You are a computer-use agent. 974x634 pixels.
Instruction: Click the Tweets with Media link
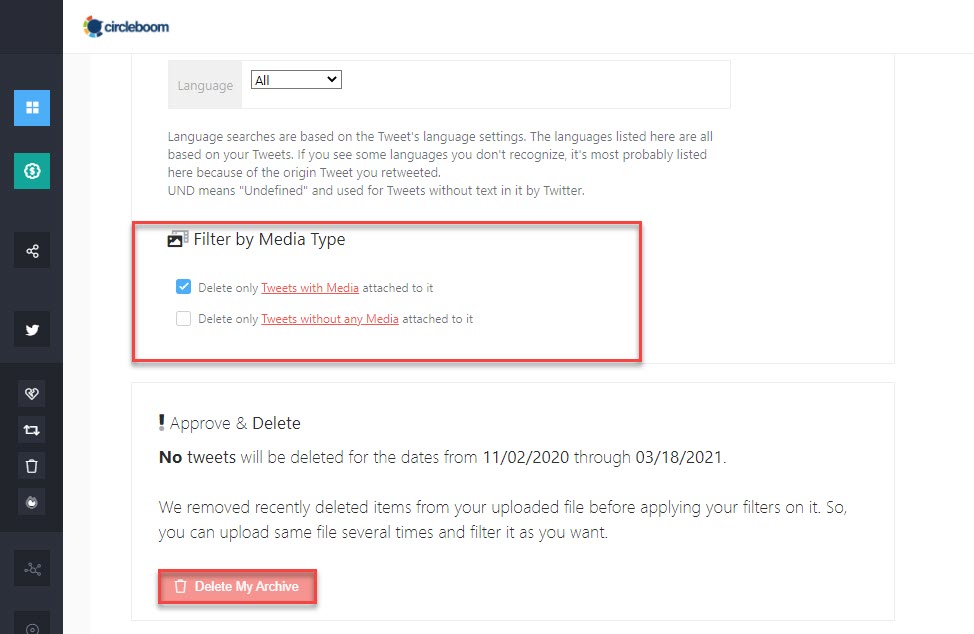tap(310, 288)
